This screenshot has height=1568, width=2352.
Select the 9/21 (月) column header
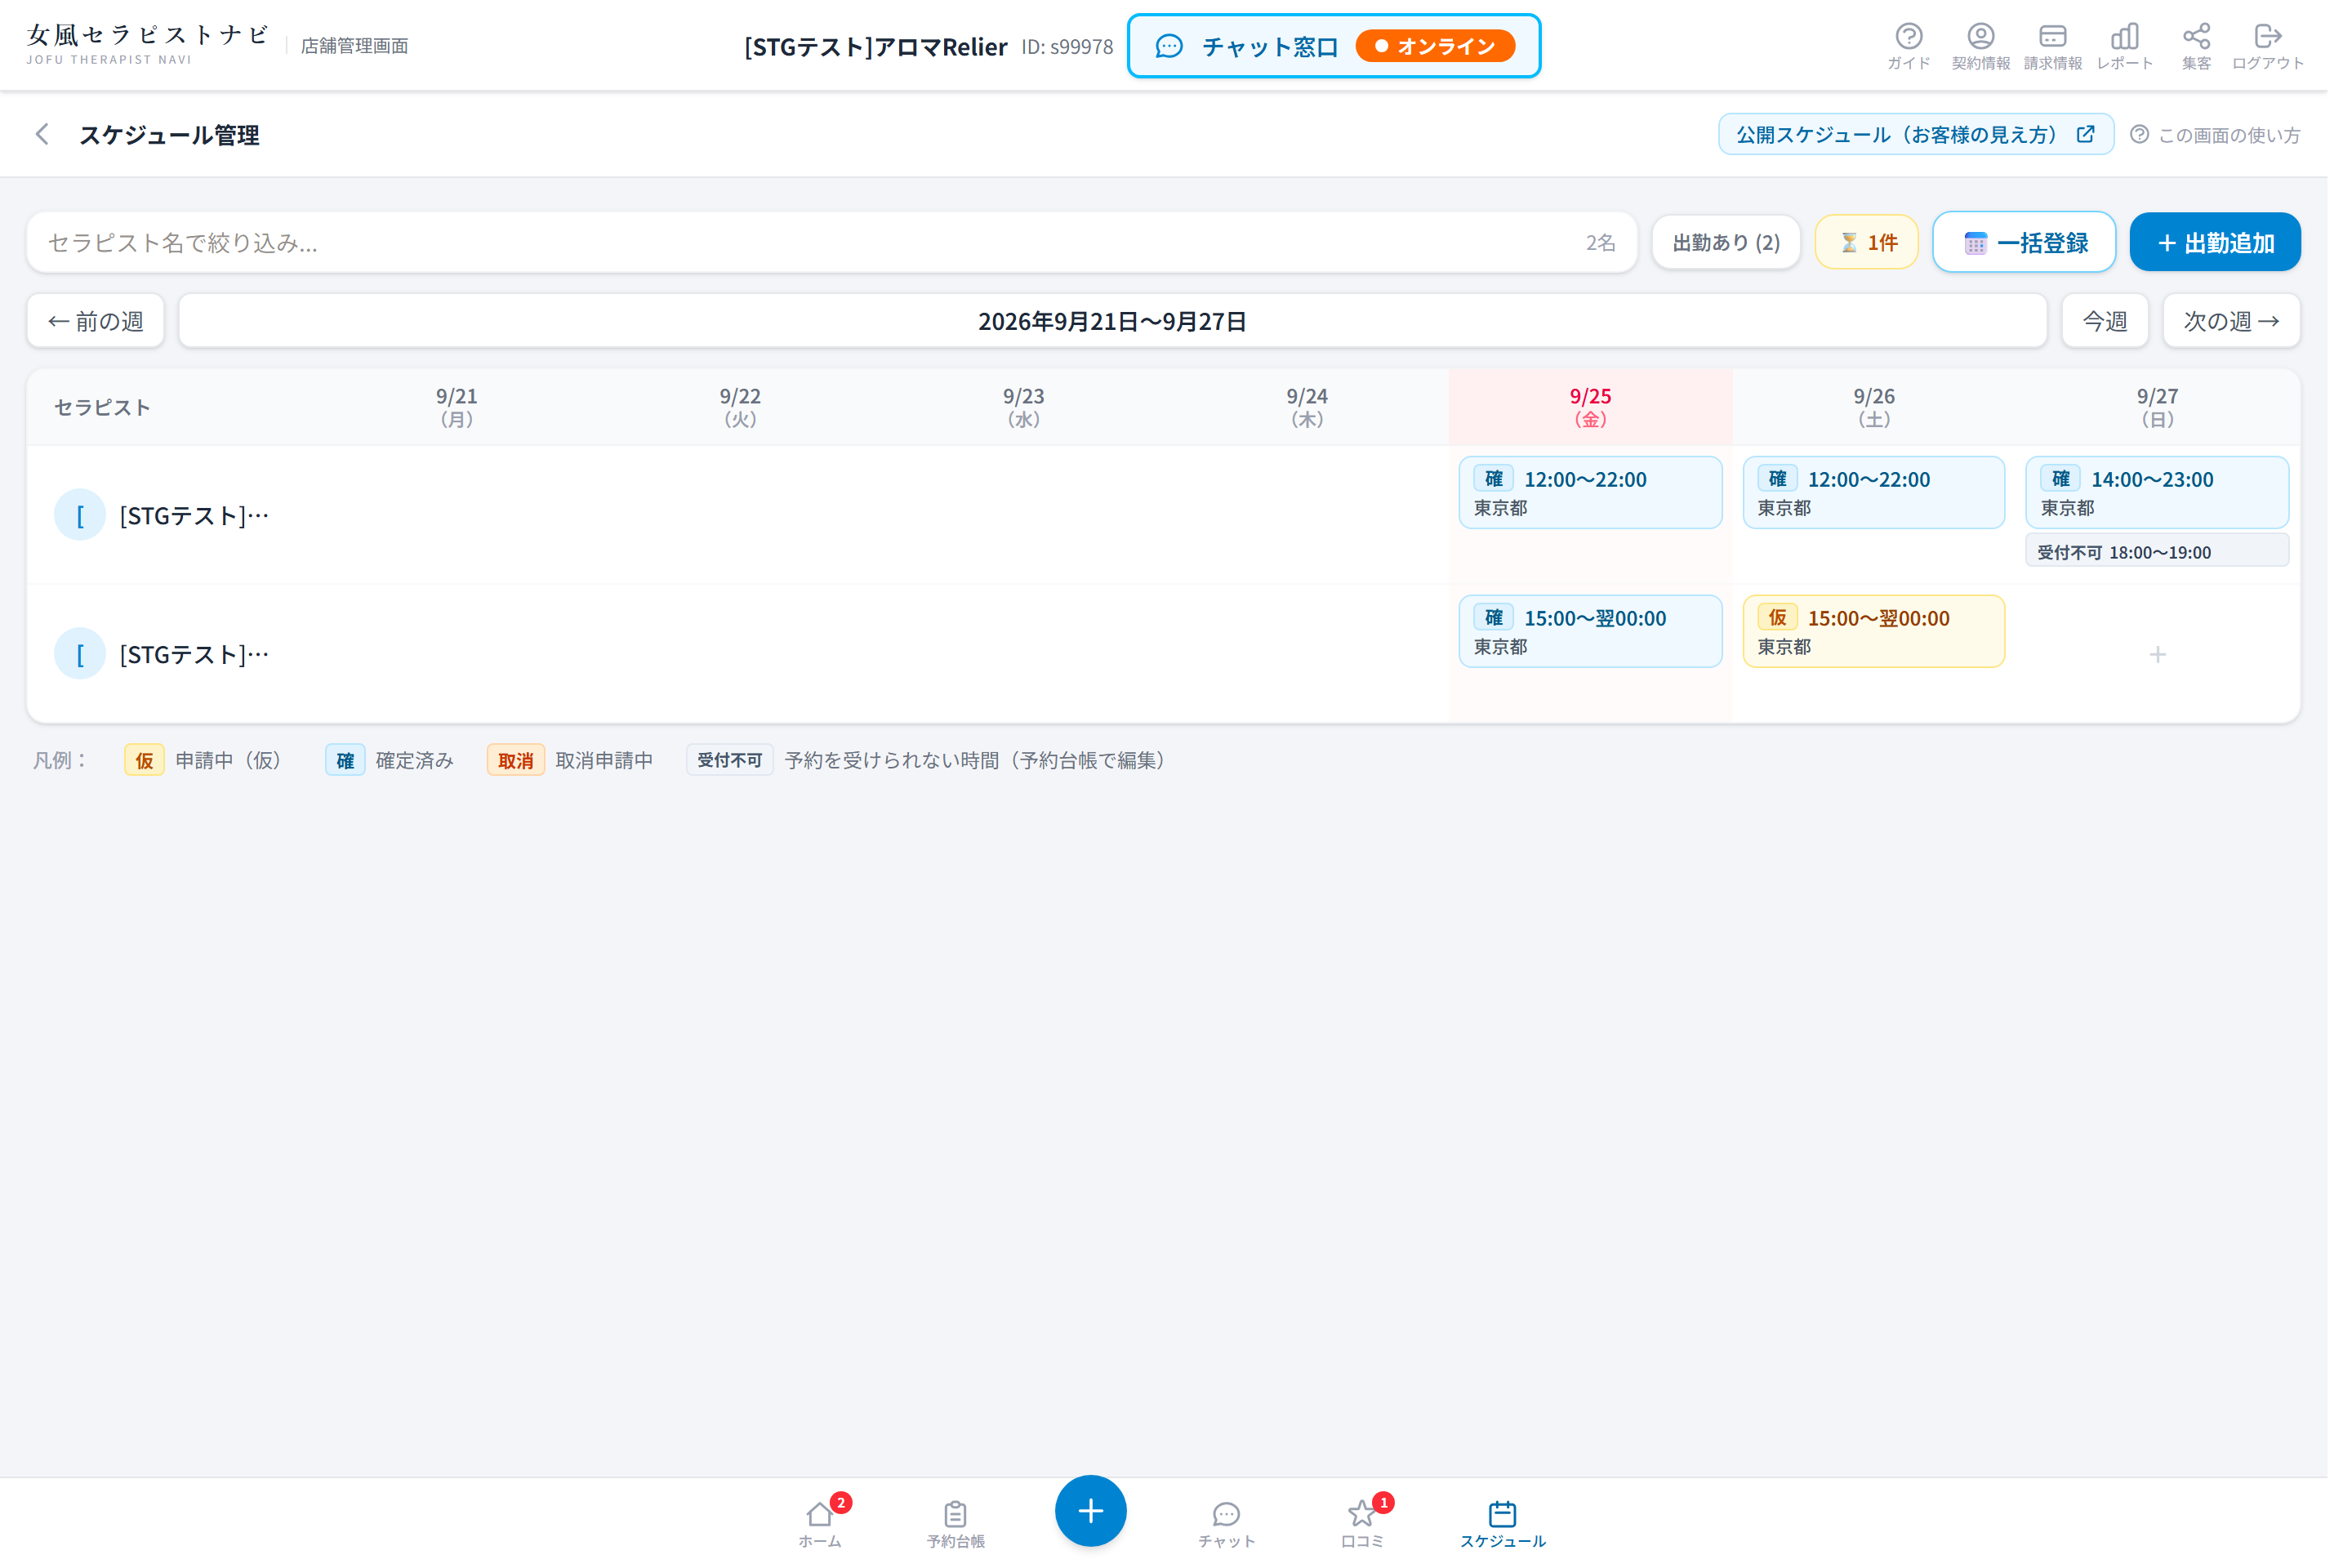[461, 411]
